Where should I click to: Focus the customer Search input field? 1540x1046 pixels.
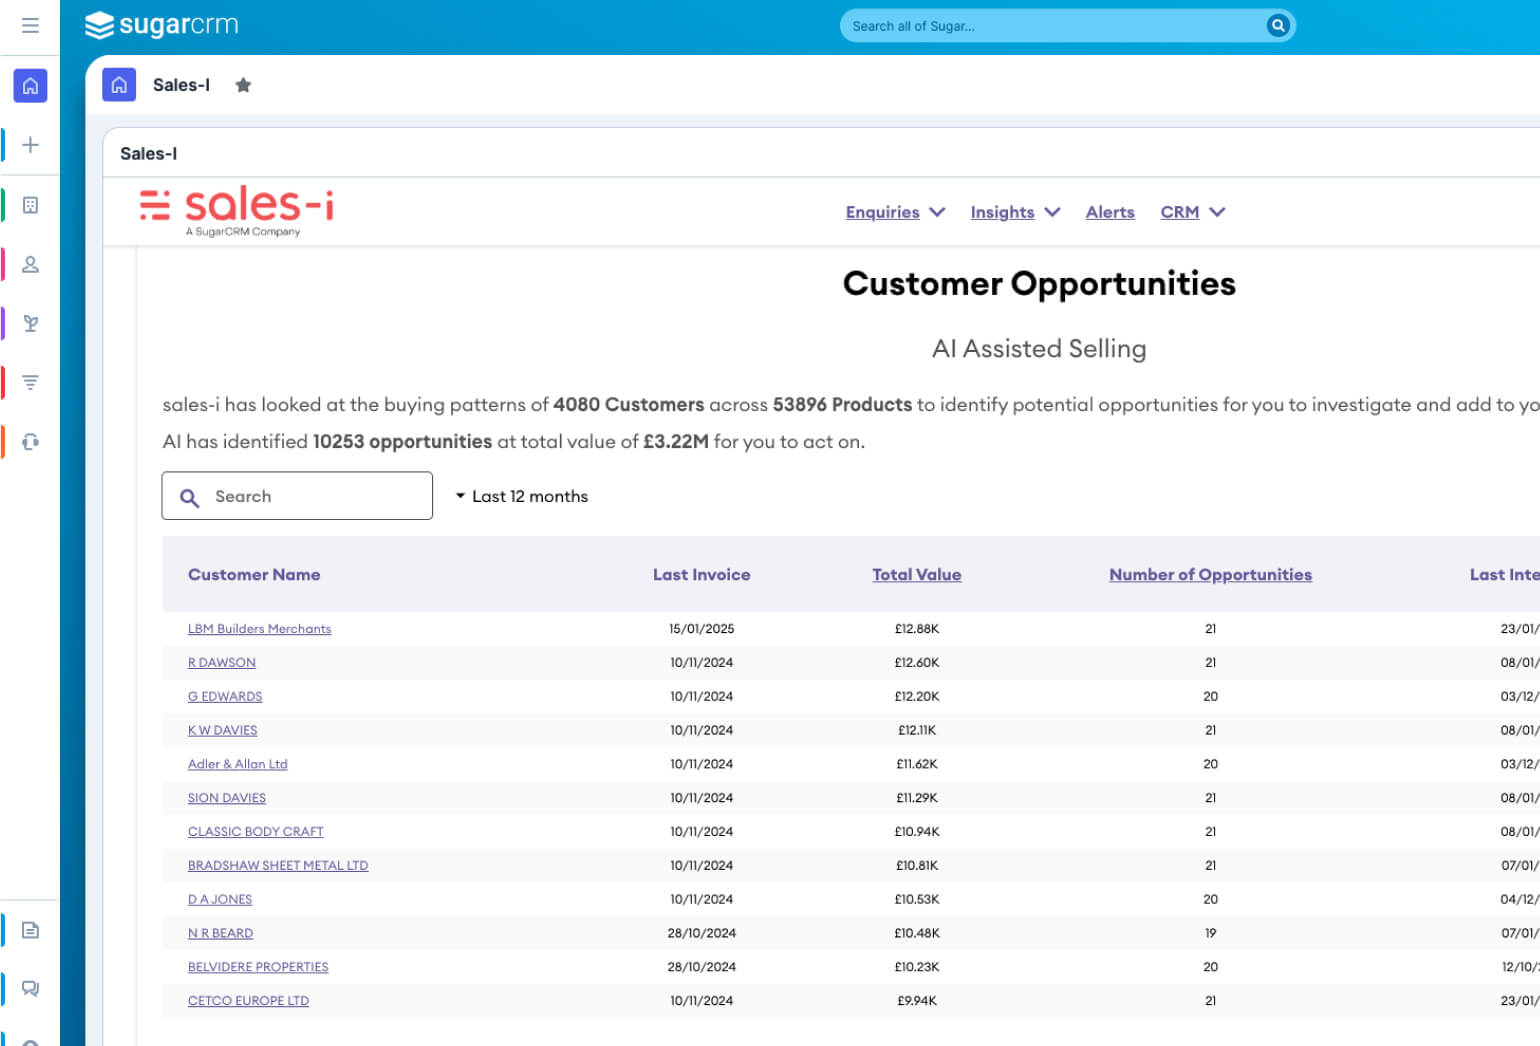tap(297, 496)
